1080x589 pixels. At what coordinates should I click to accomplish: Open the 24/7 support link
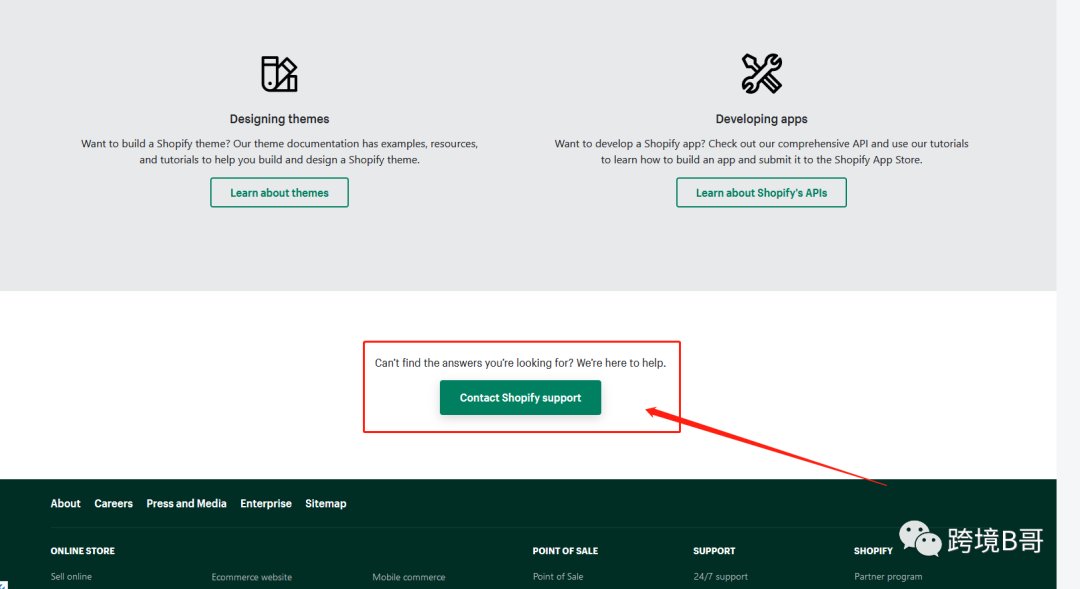tap(720, 577)
